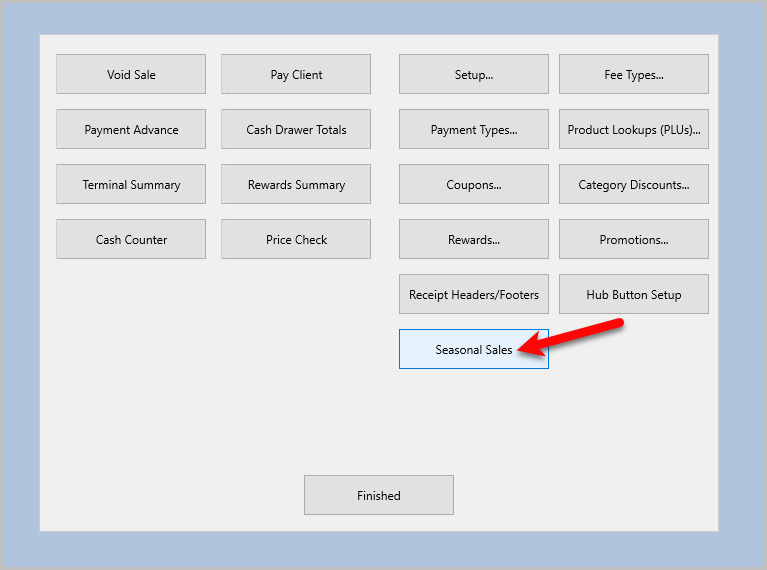The height and width of the screenshot is (570, 767).
Task: Click the Price Check button
Action: (x=296, y=239)
